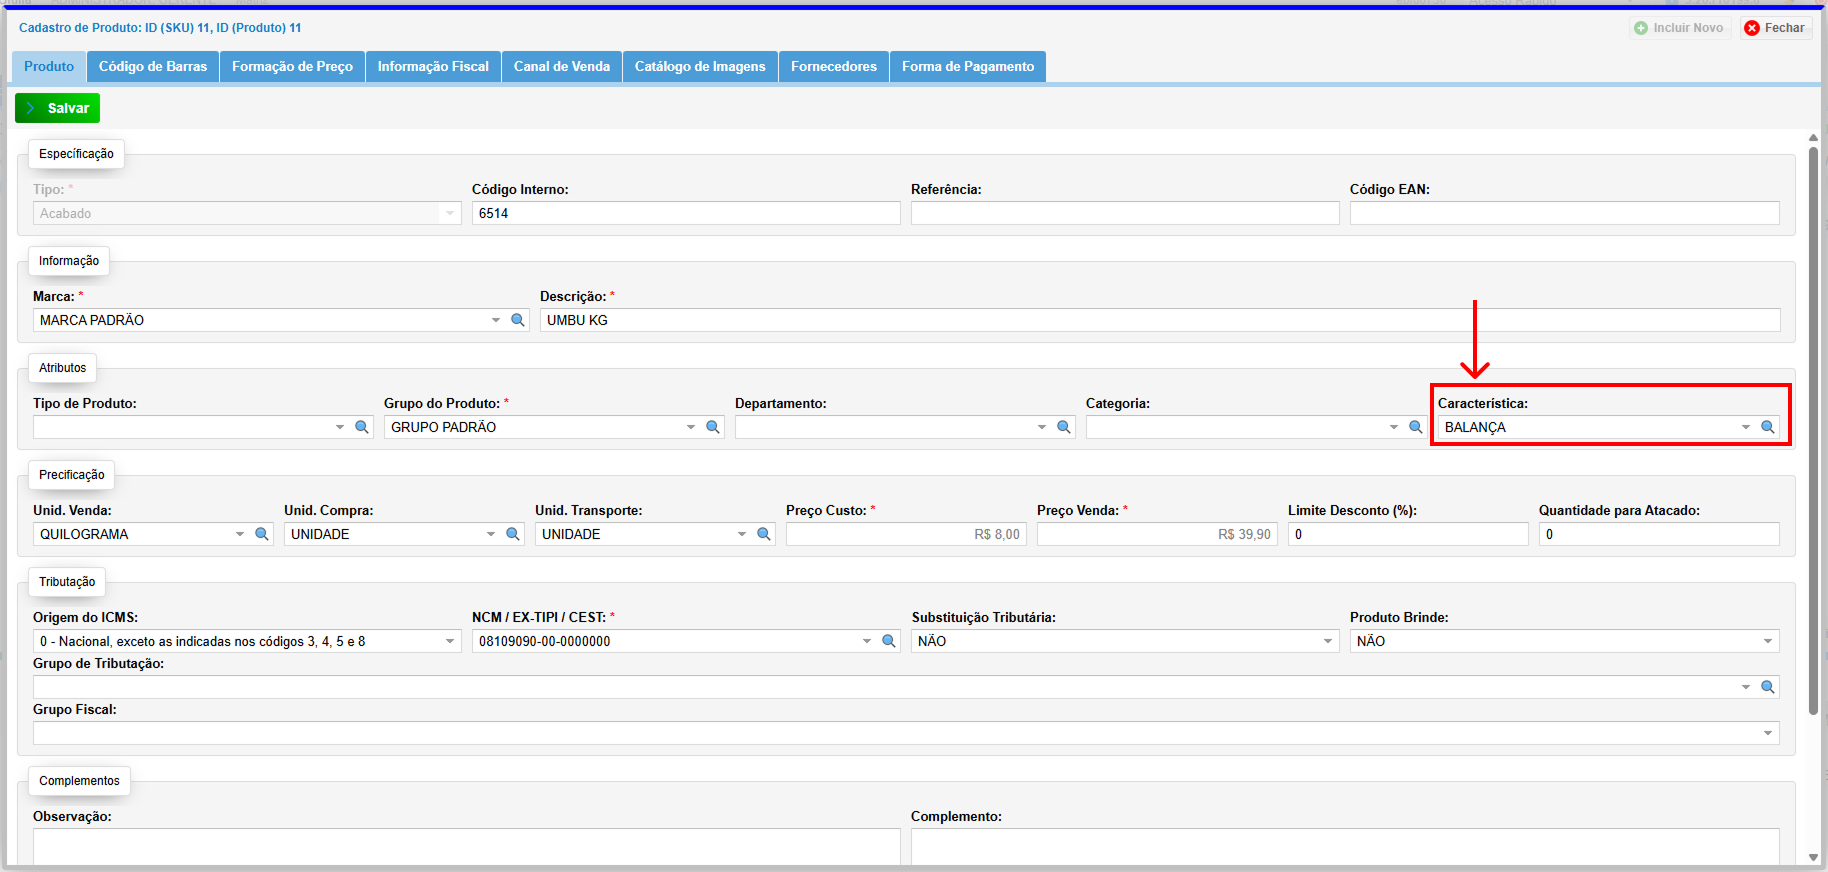Click the green Salvar button
This screenshot has height=872, width=1828.
pyautogui.click(x=58, y=108)
